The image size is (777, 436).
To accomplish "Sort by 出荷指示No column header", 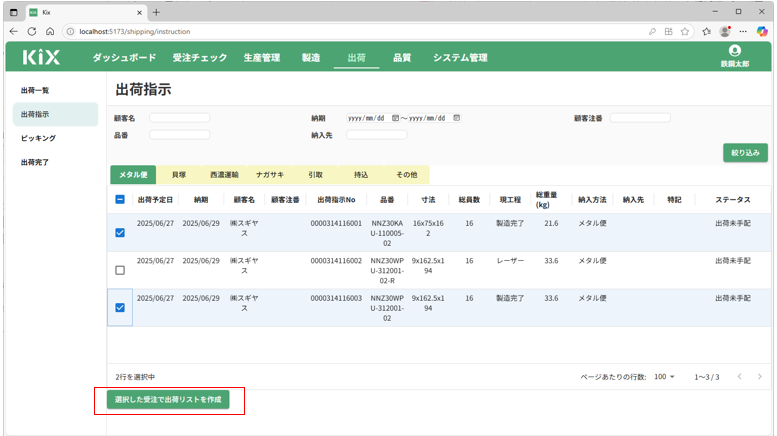I will (336, 200).
